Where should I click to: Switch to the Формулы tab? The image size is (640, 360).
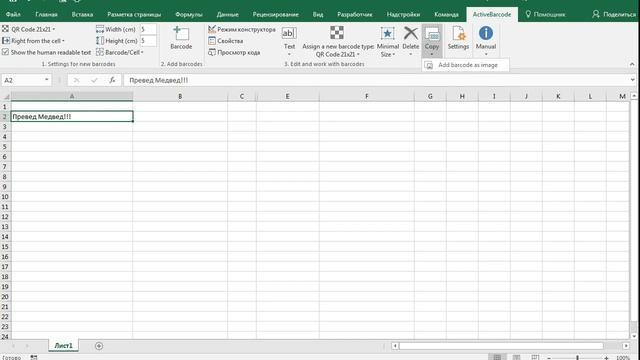tap(189, 14)
